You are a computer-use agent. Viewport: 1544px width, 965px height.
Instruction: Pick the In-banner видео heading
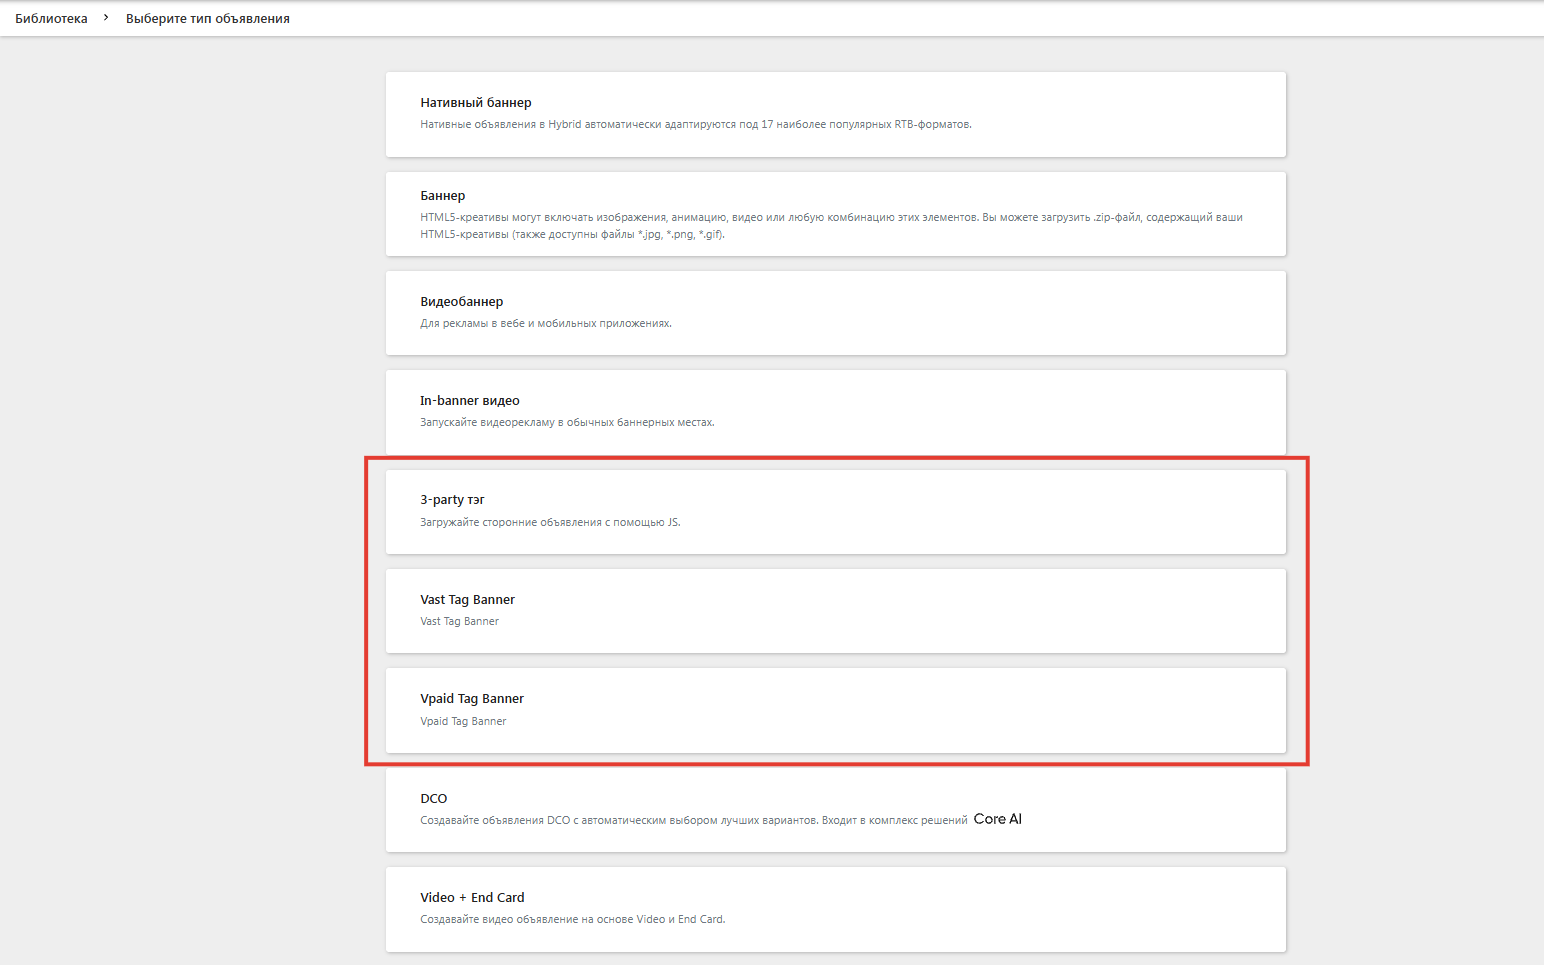(469, 401)
